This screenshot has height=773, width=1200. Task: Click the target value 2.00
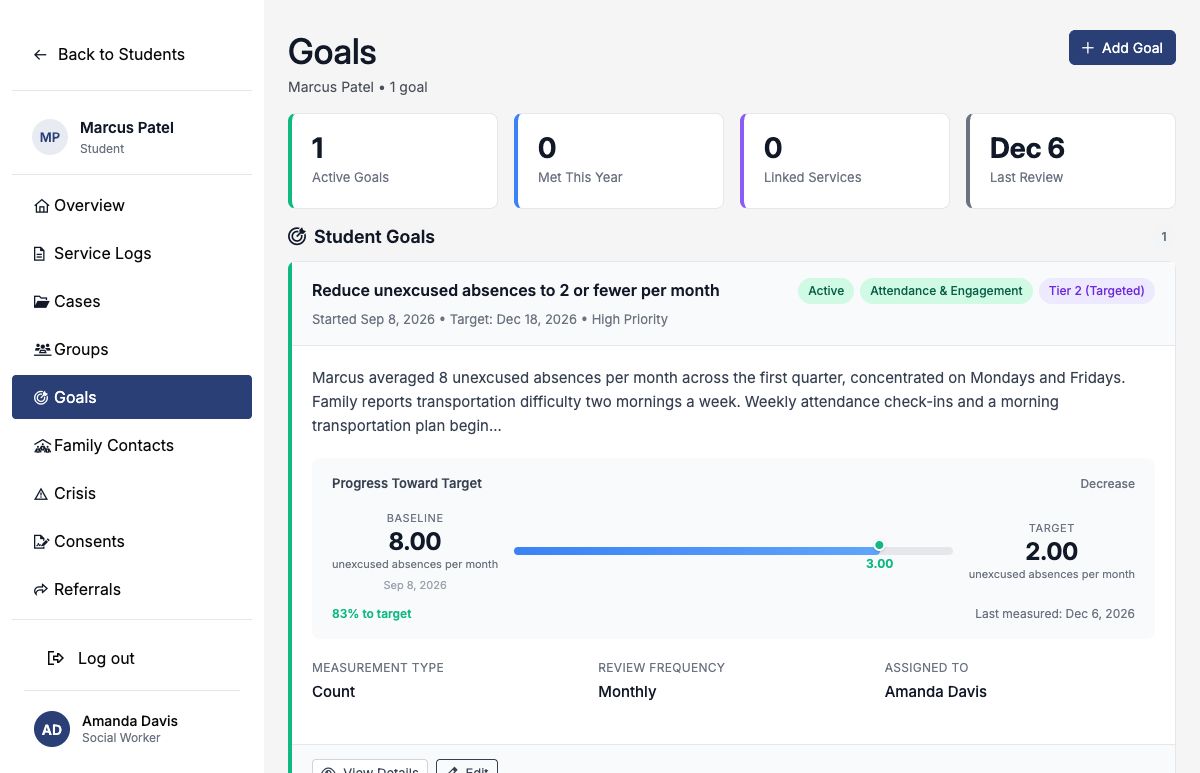[x=1052, y=552]
